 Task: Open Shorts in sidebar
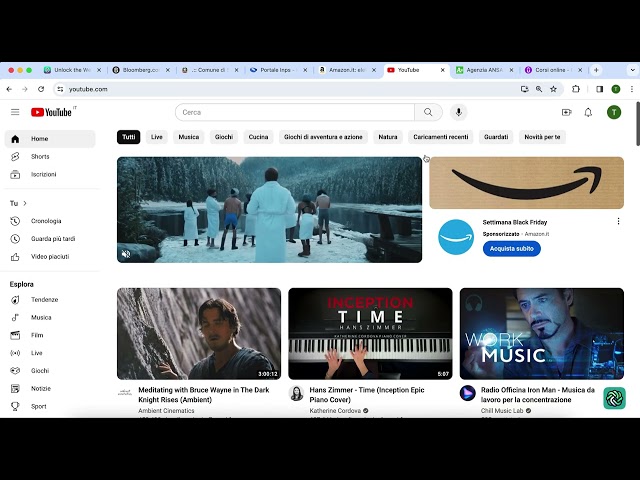[x=50, y=156]
